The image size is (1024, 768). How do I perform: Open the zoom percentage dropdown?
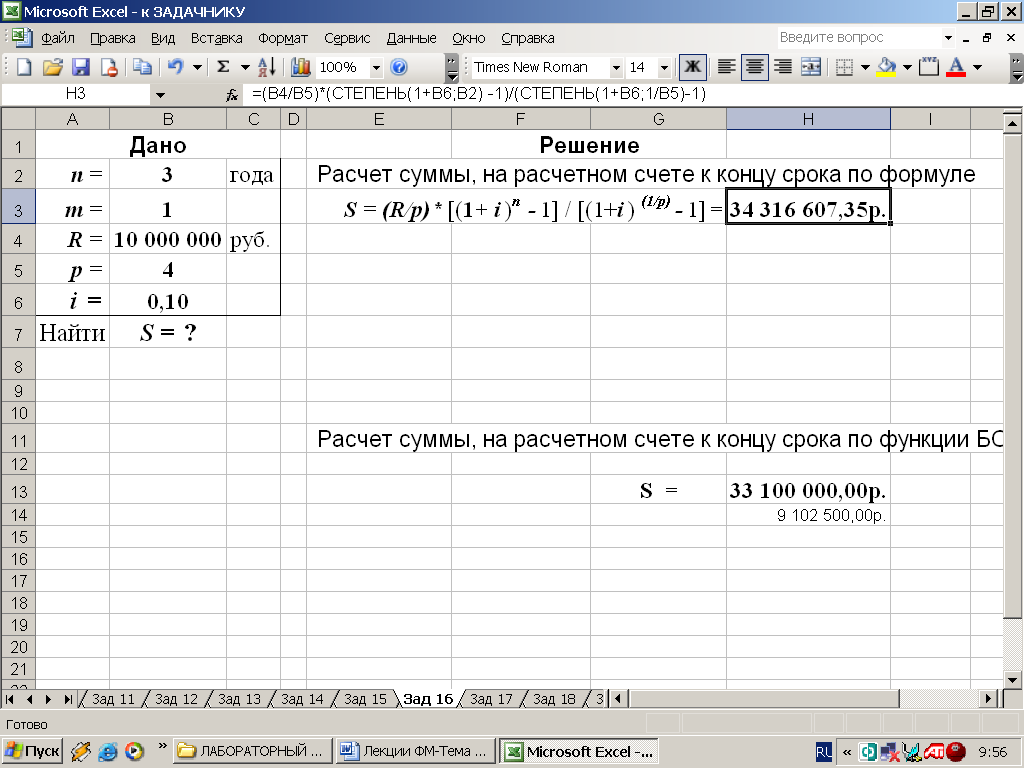coord(376,67)
